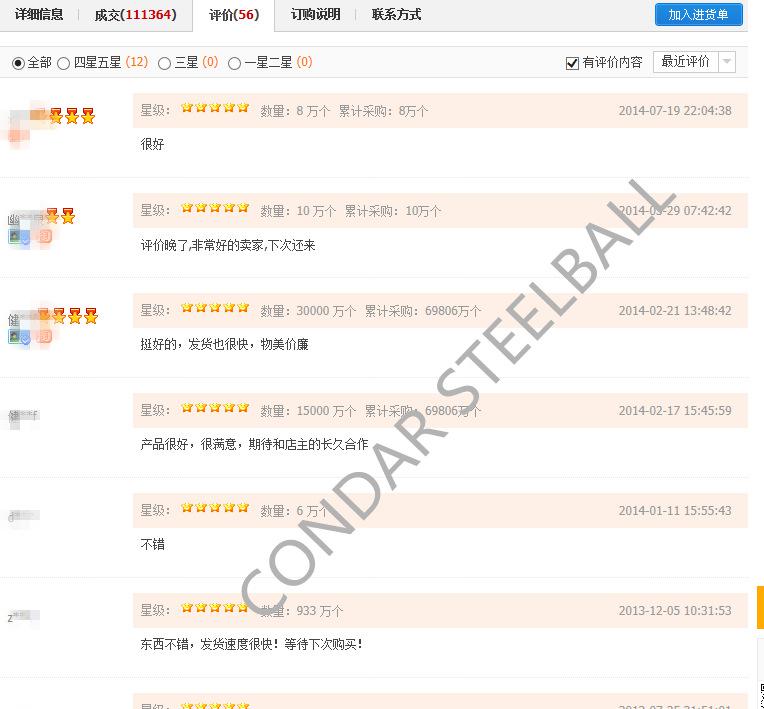764x709 pixels.
Task: Select the 三星 (0) radio filter
Action: click(165, 63)
